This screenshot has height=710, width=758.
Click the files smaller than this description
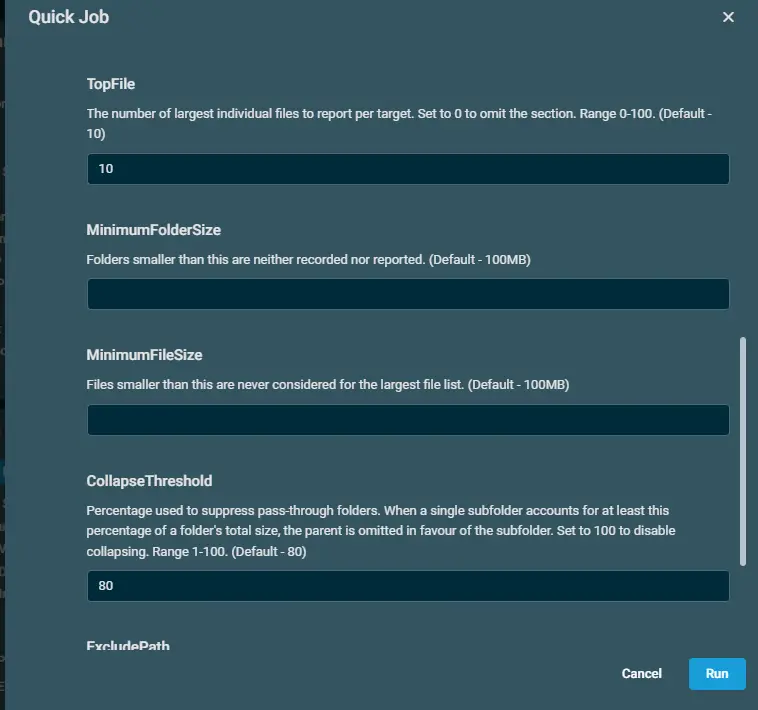(328, 385)
